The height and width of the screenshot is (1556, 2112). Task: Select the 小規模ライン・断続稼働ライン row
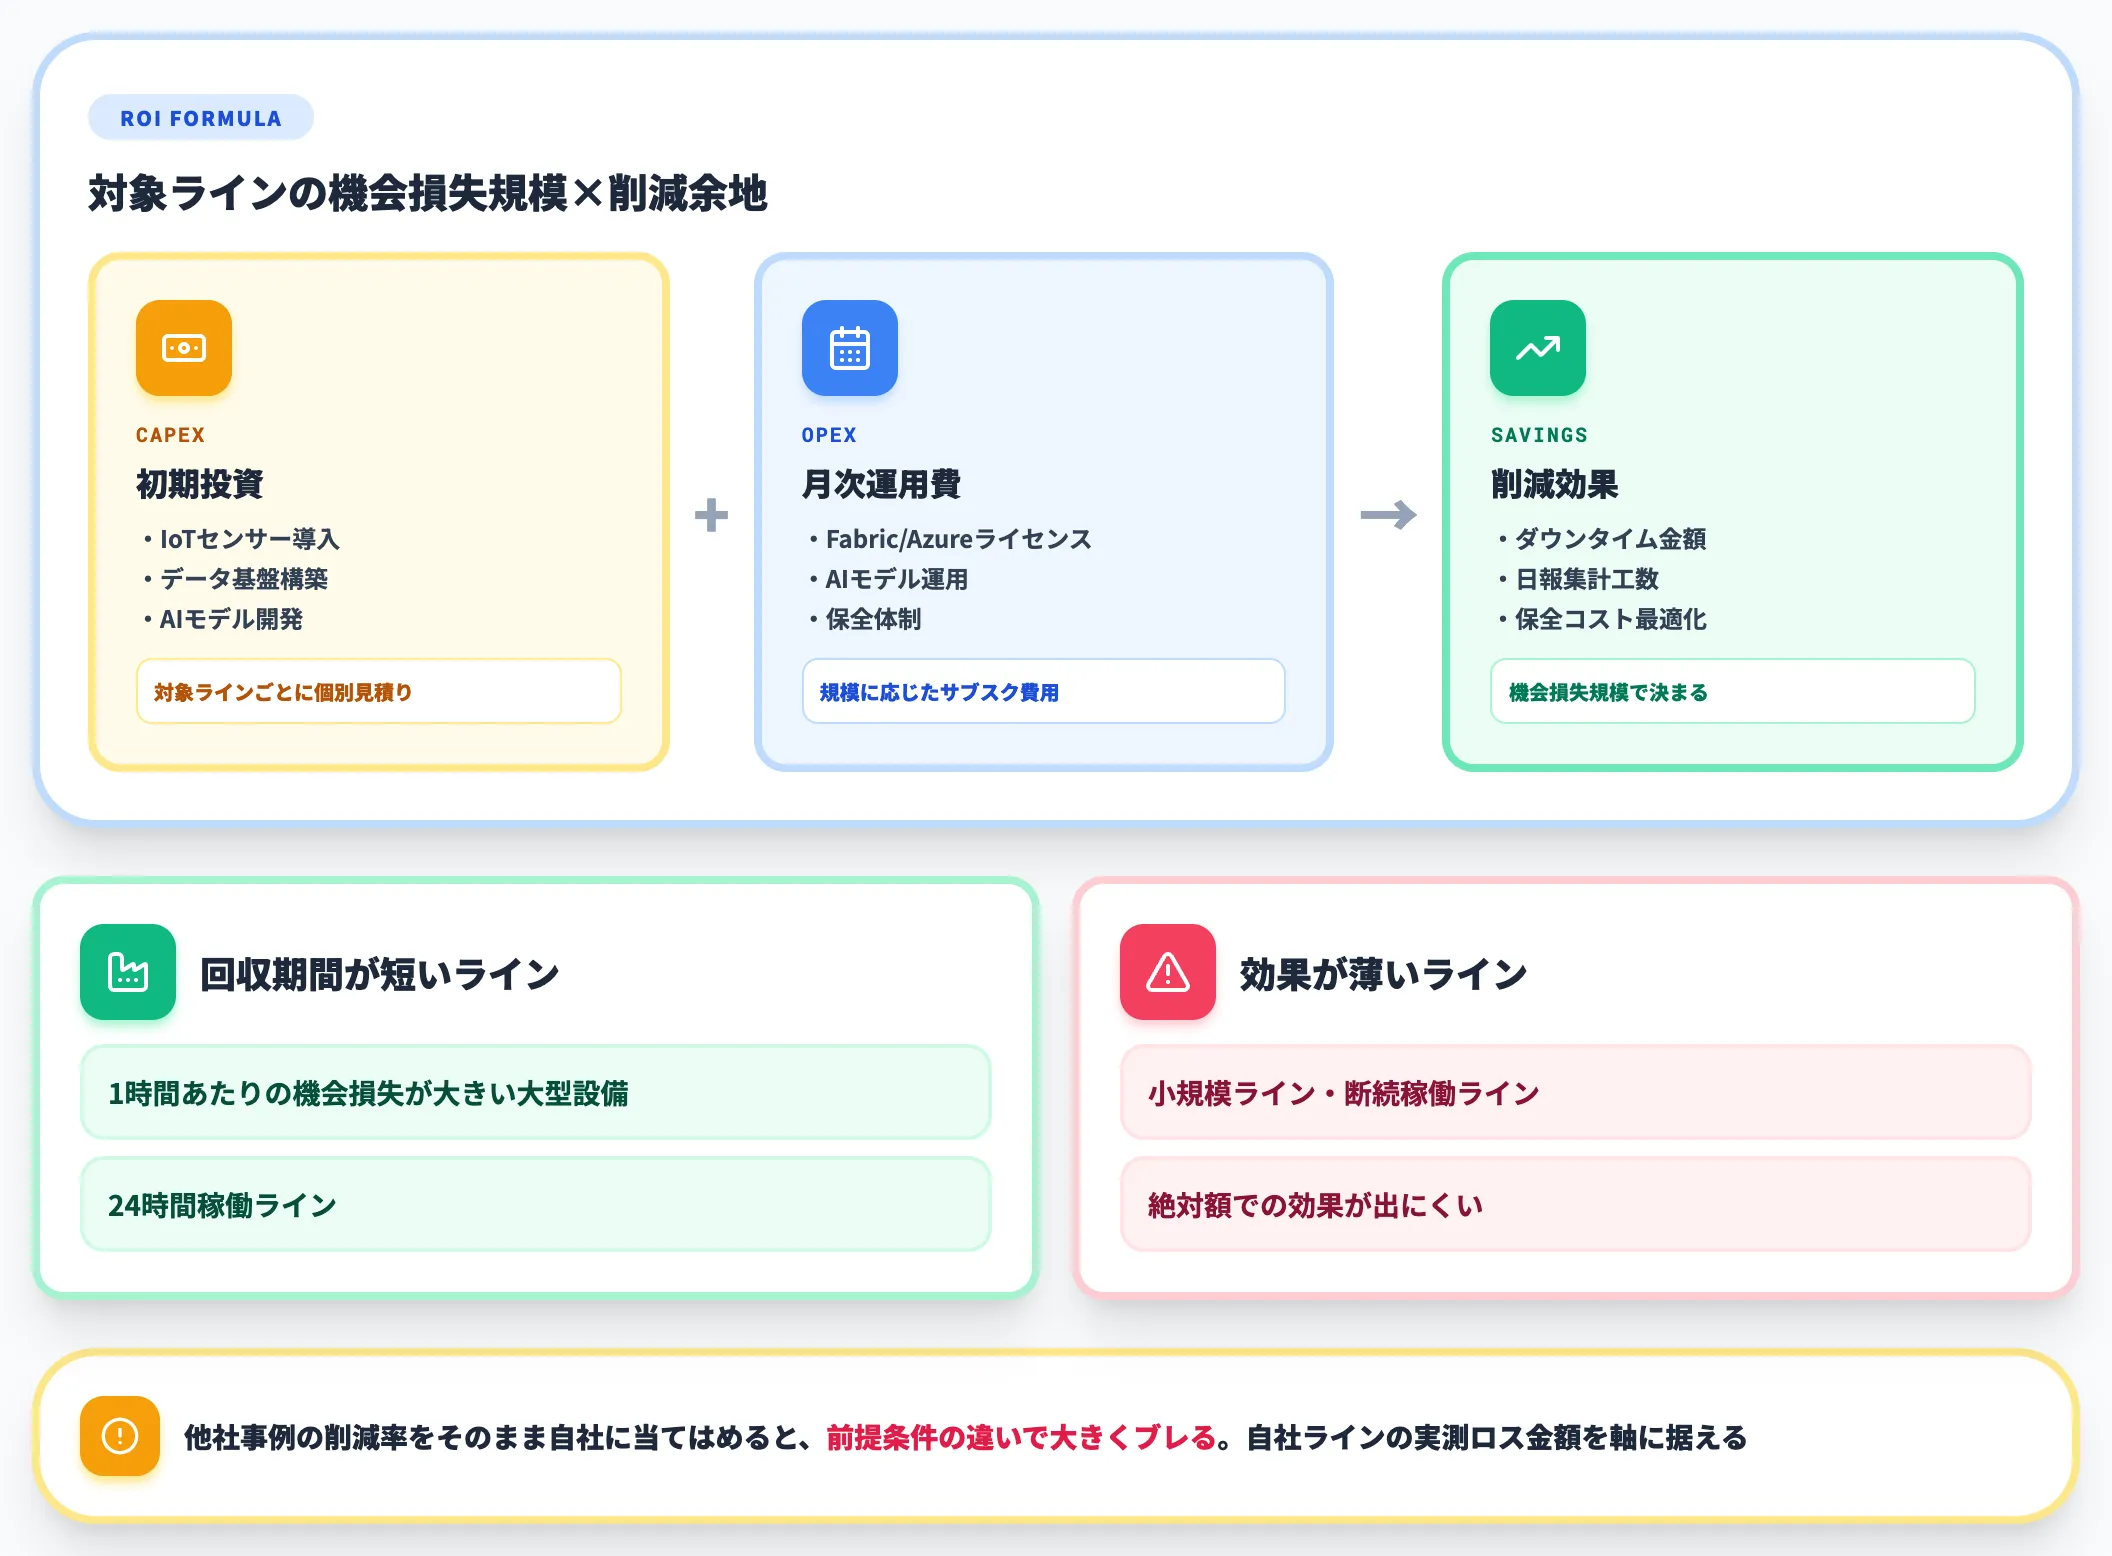1576,1092
